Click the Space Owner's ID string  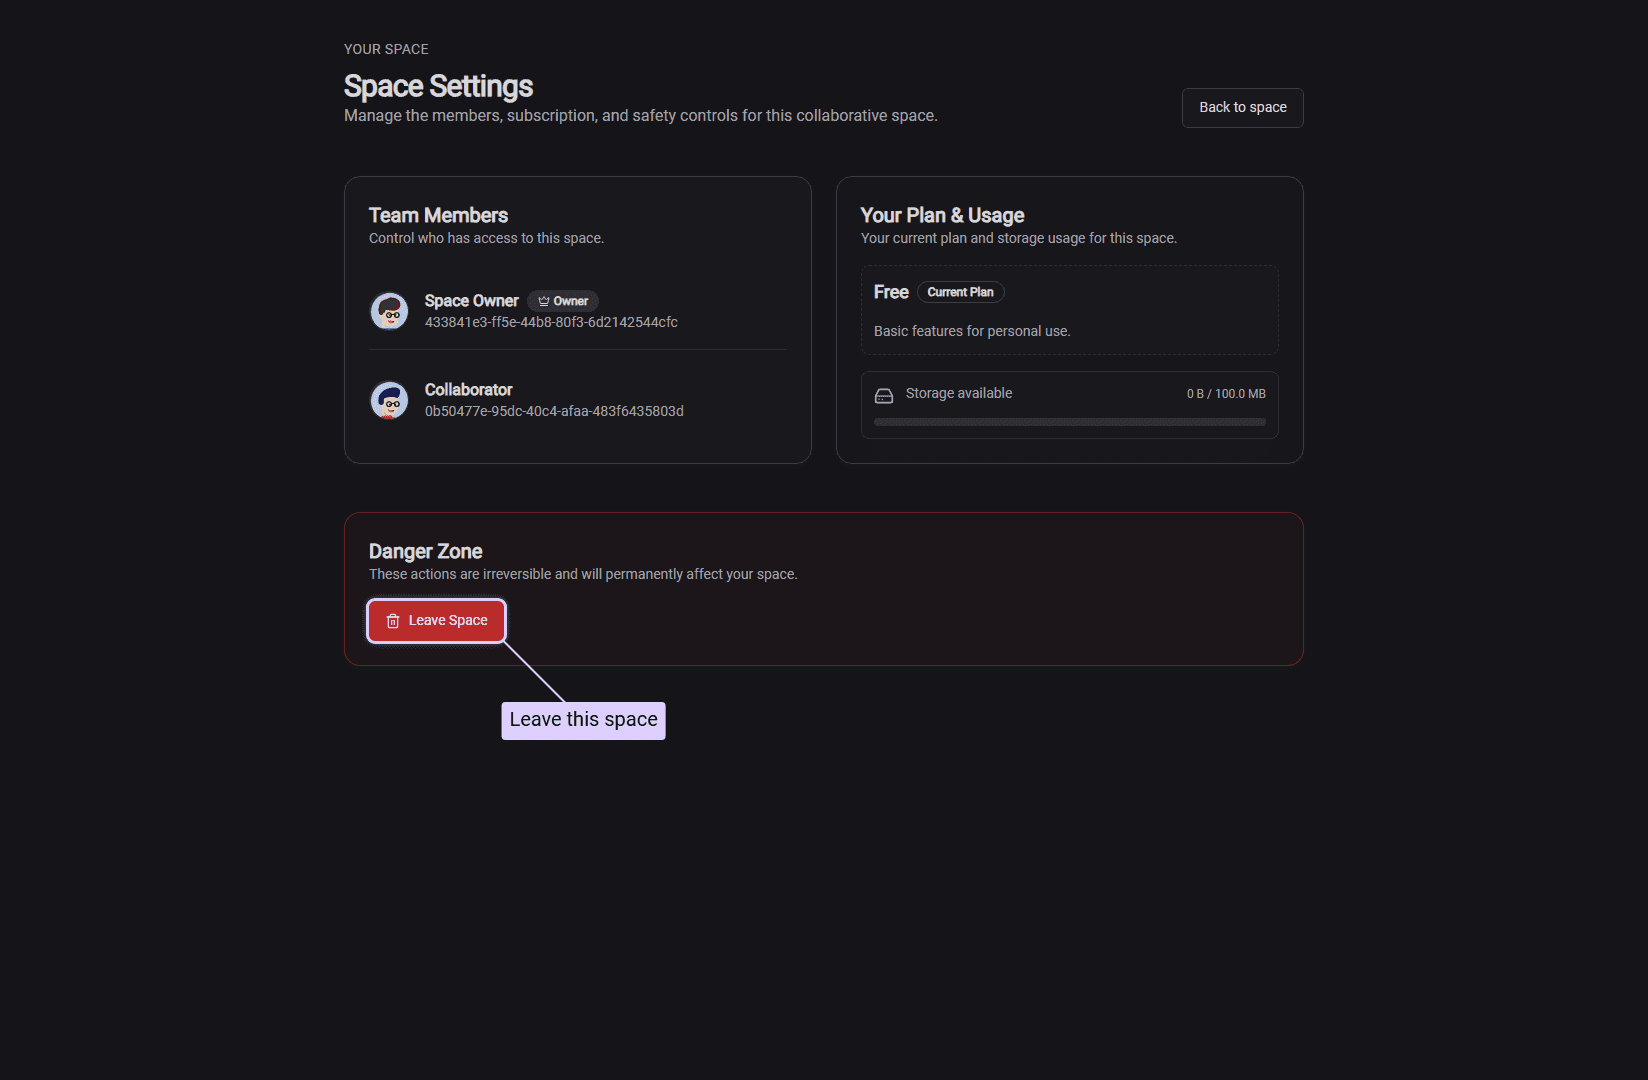tap(551, 322)
